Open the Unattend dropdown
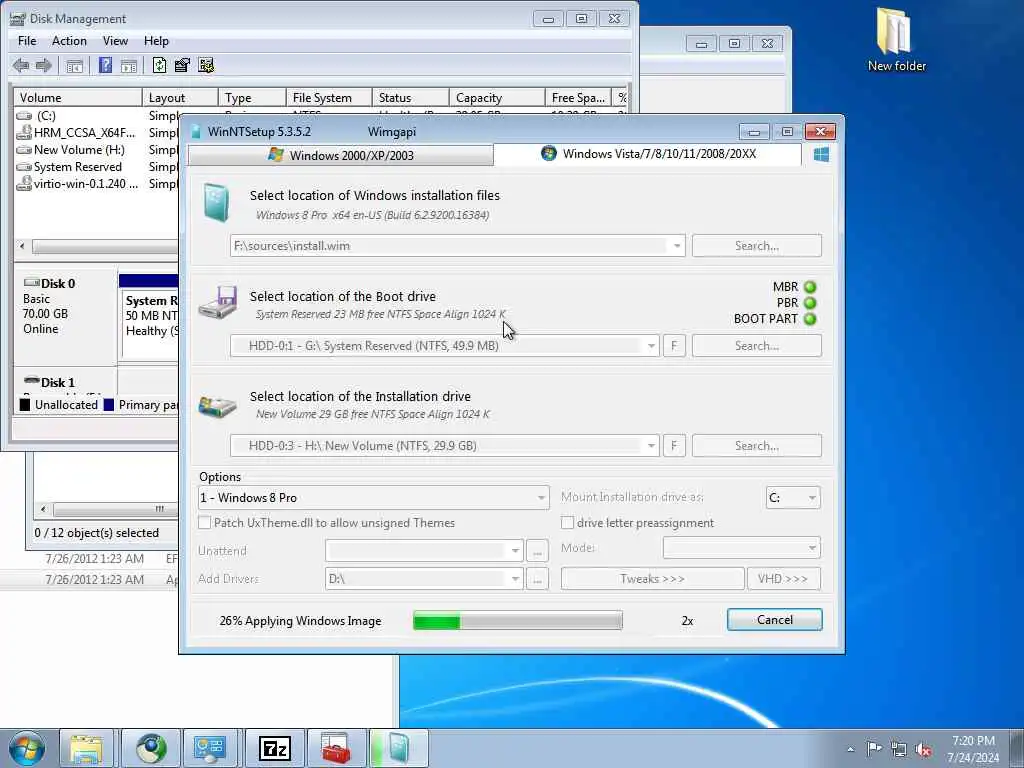Image resolution: width=1024 pixels, height=768 pixels. [515, 551]
